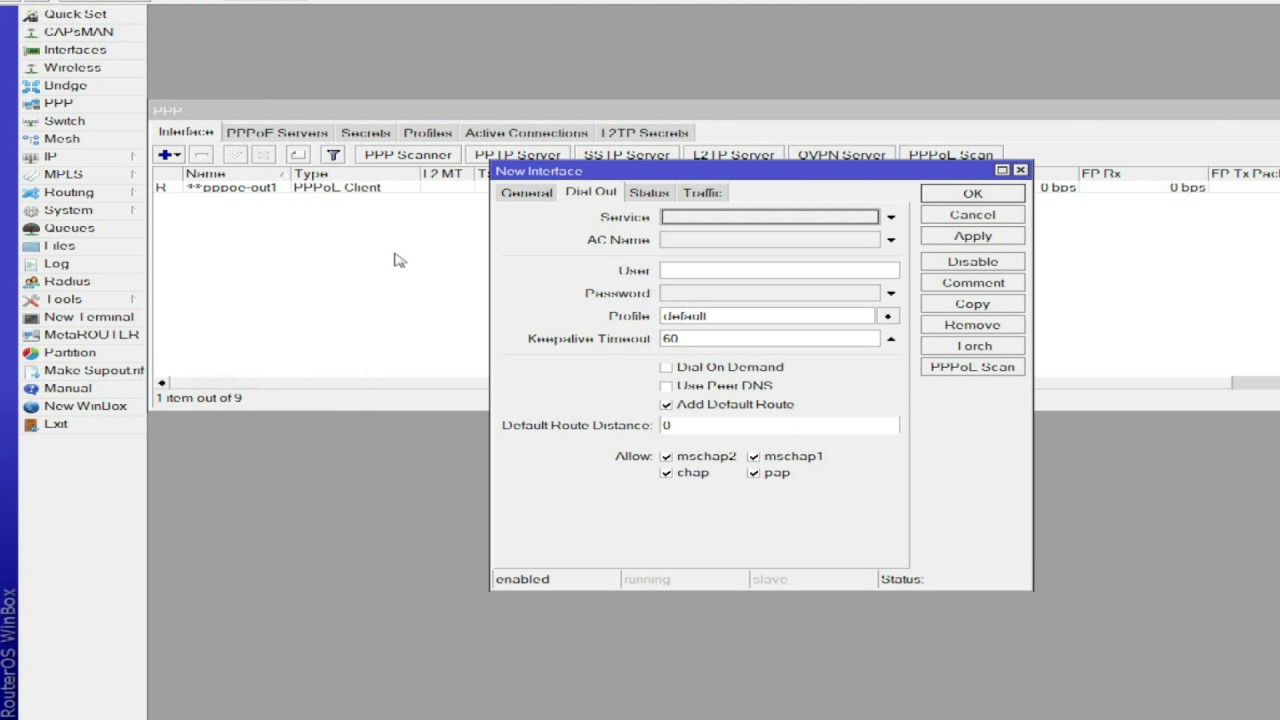Click the disable X toolbar icon
Image resolution: width=1280 pixels, height=720 pixels.
click(263, 155)
